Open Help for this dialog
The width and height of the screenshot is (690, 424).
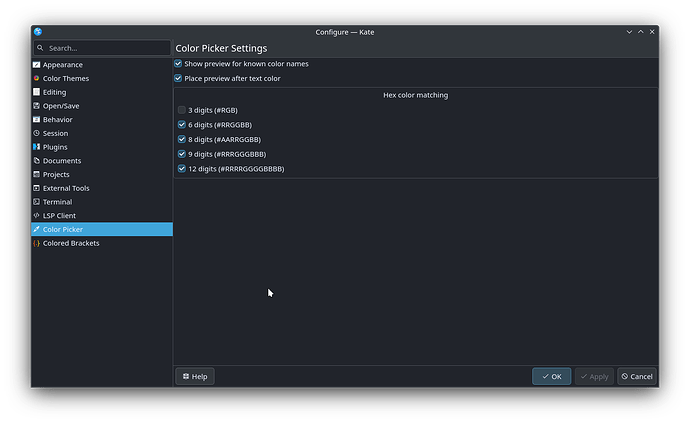coord(195,376)
